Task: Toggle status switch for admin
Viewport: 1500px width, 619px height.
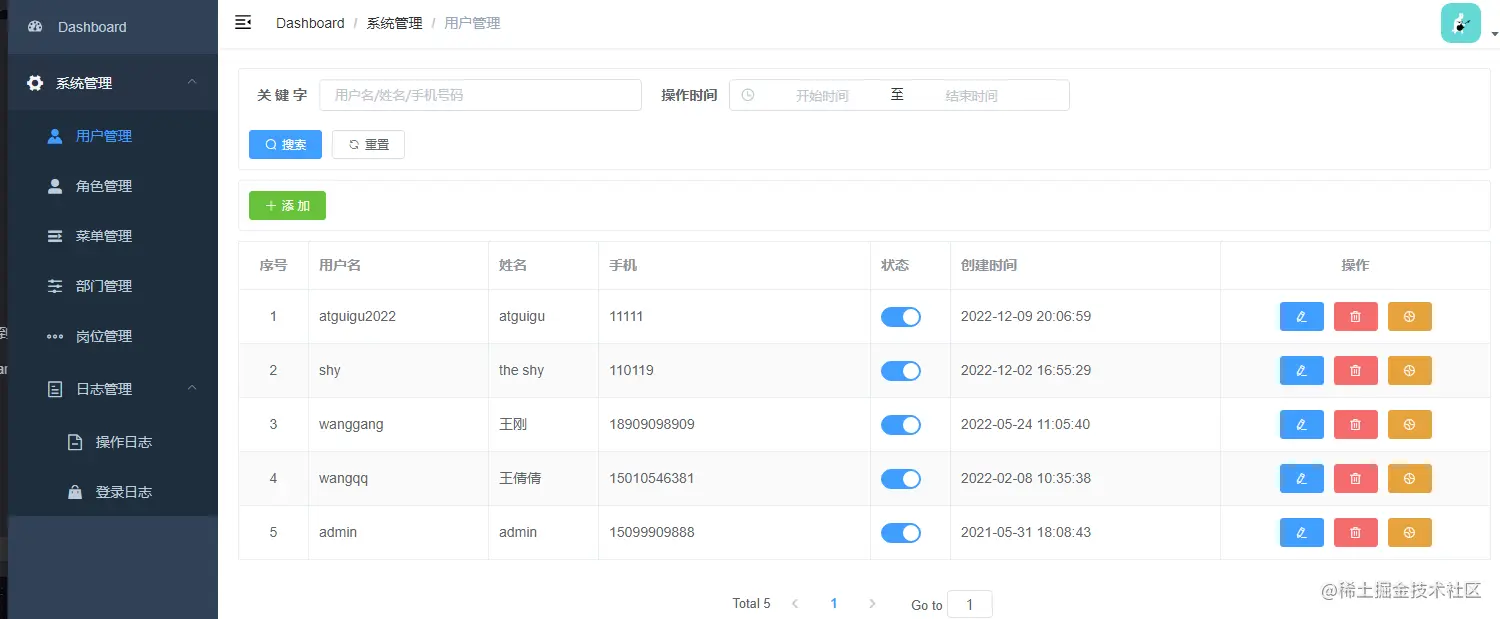Action: tap(901, 532)
